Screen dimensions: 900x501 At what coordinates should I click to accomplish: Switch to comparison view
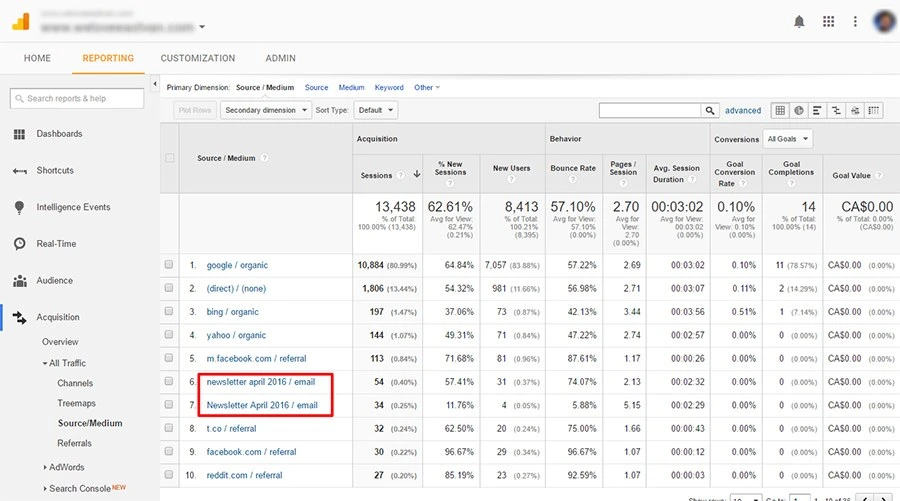pos(836,110)
